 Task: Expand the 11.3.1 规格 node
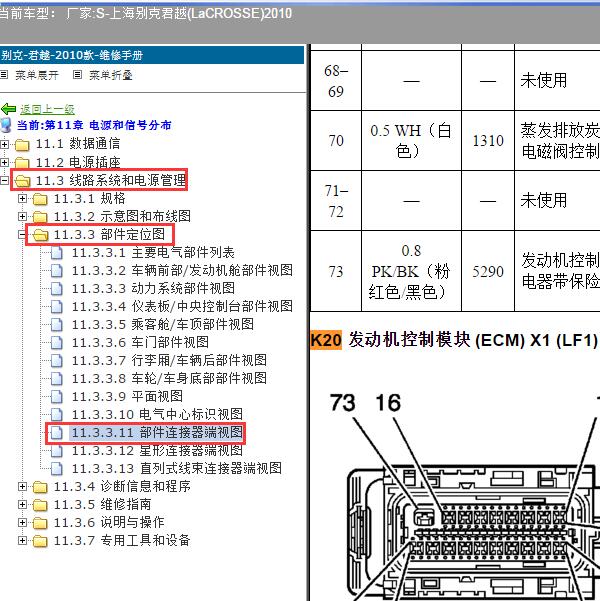click(x=22, y=199)
